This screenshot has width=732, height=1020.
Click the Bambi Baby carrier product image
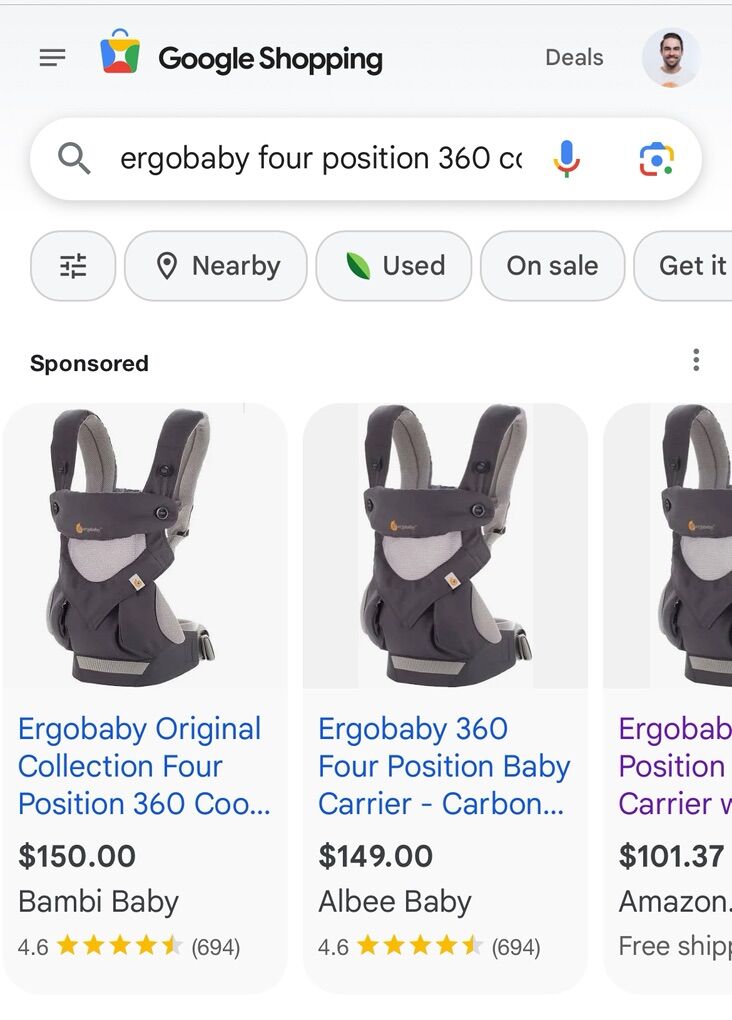tap(145, 546)
